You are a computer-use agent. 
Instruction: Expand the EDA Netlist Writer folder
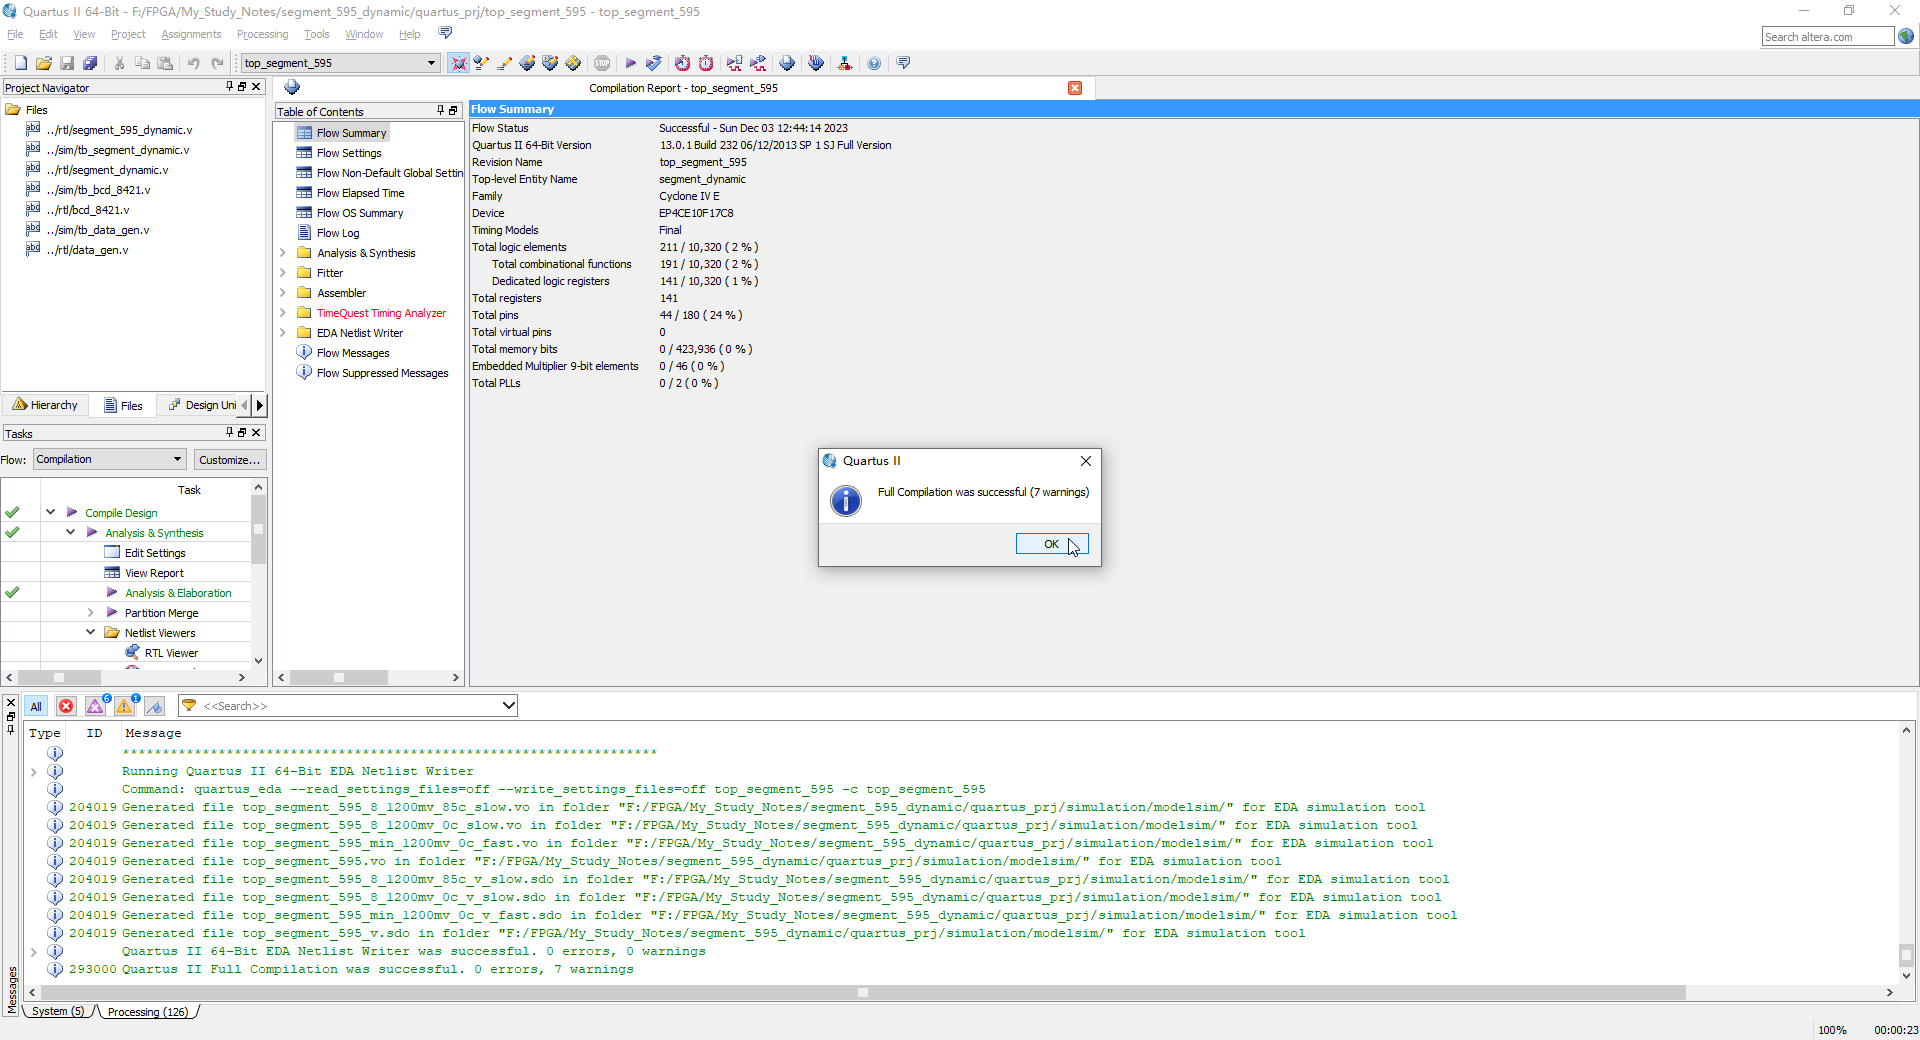pos(282,333)
